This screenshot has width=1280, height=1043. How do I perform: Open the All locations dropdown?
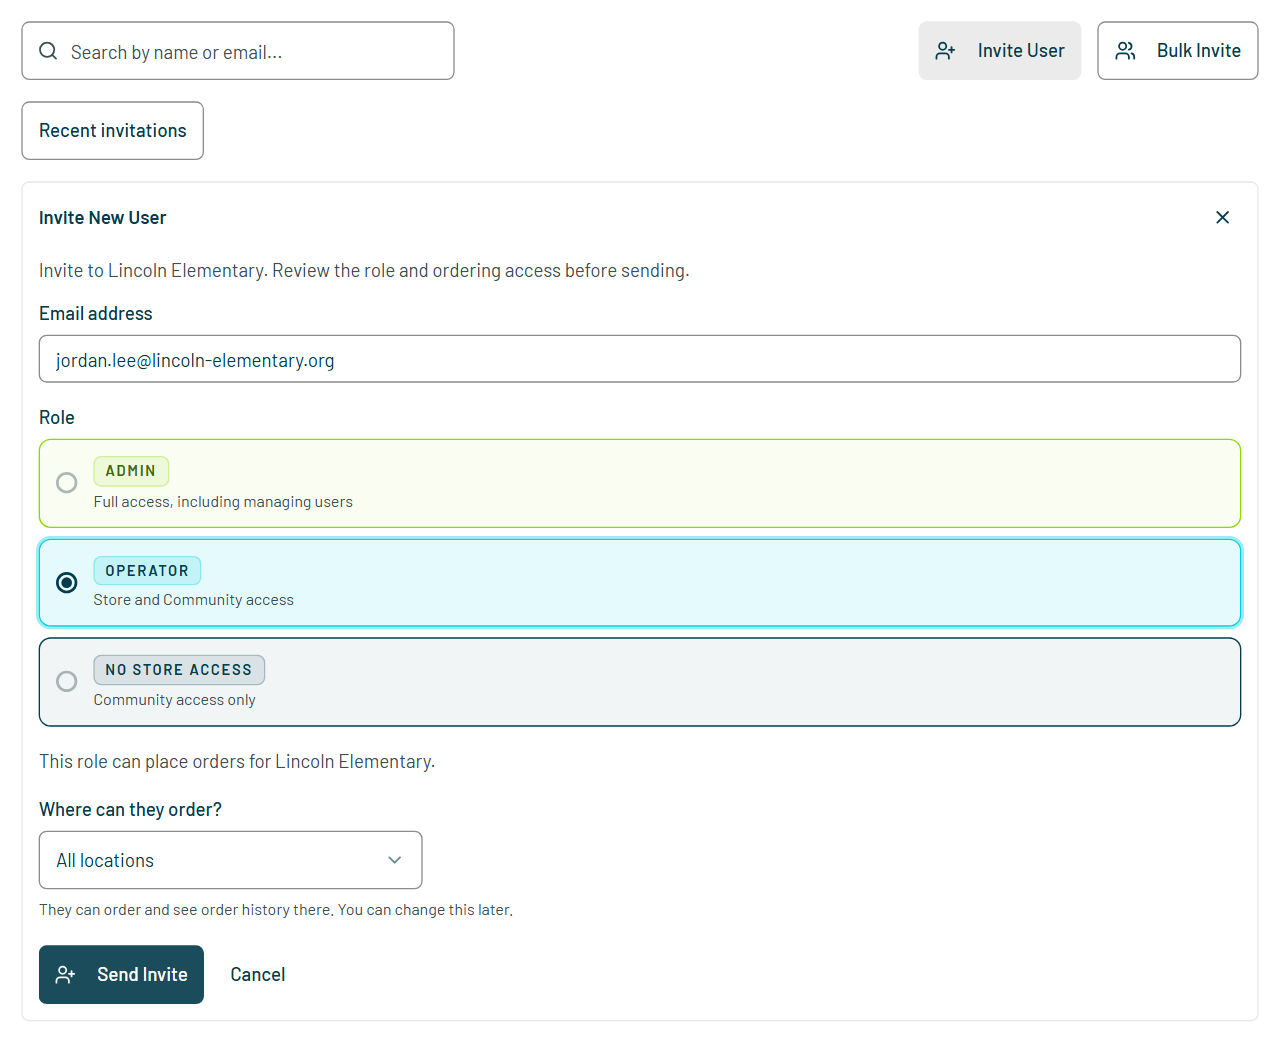tap(230, 860)
